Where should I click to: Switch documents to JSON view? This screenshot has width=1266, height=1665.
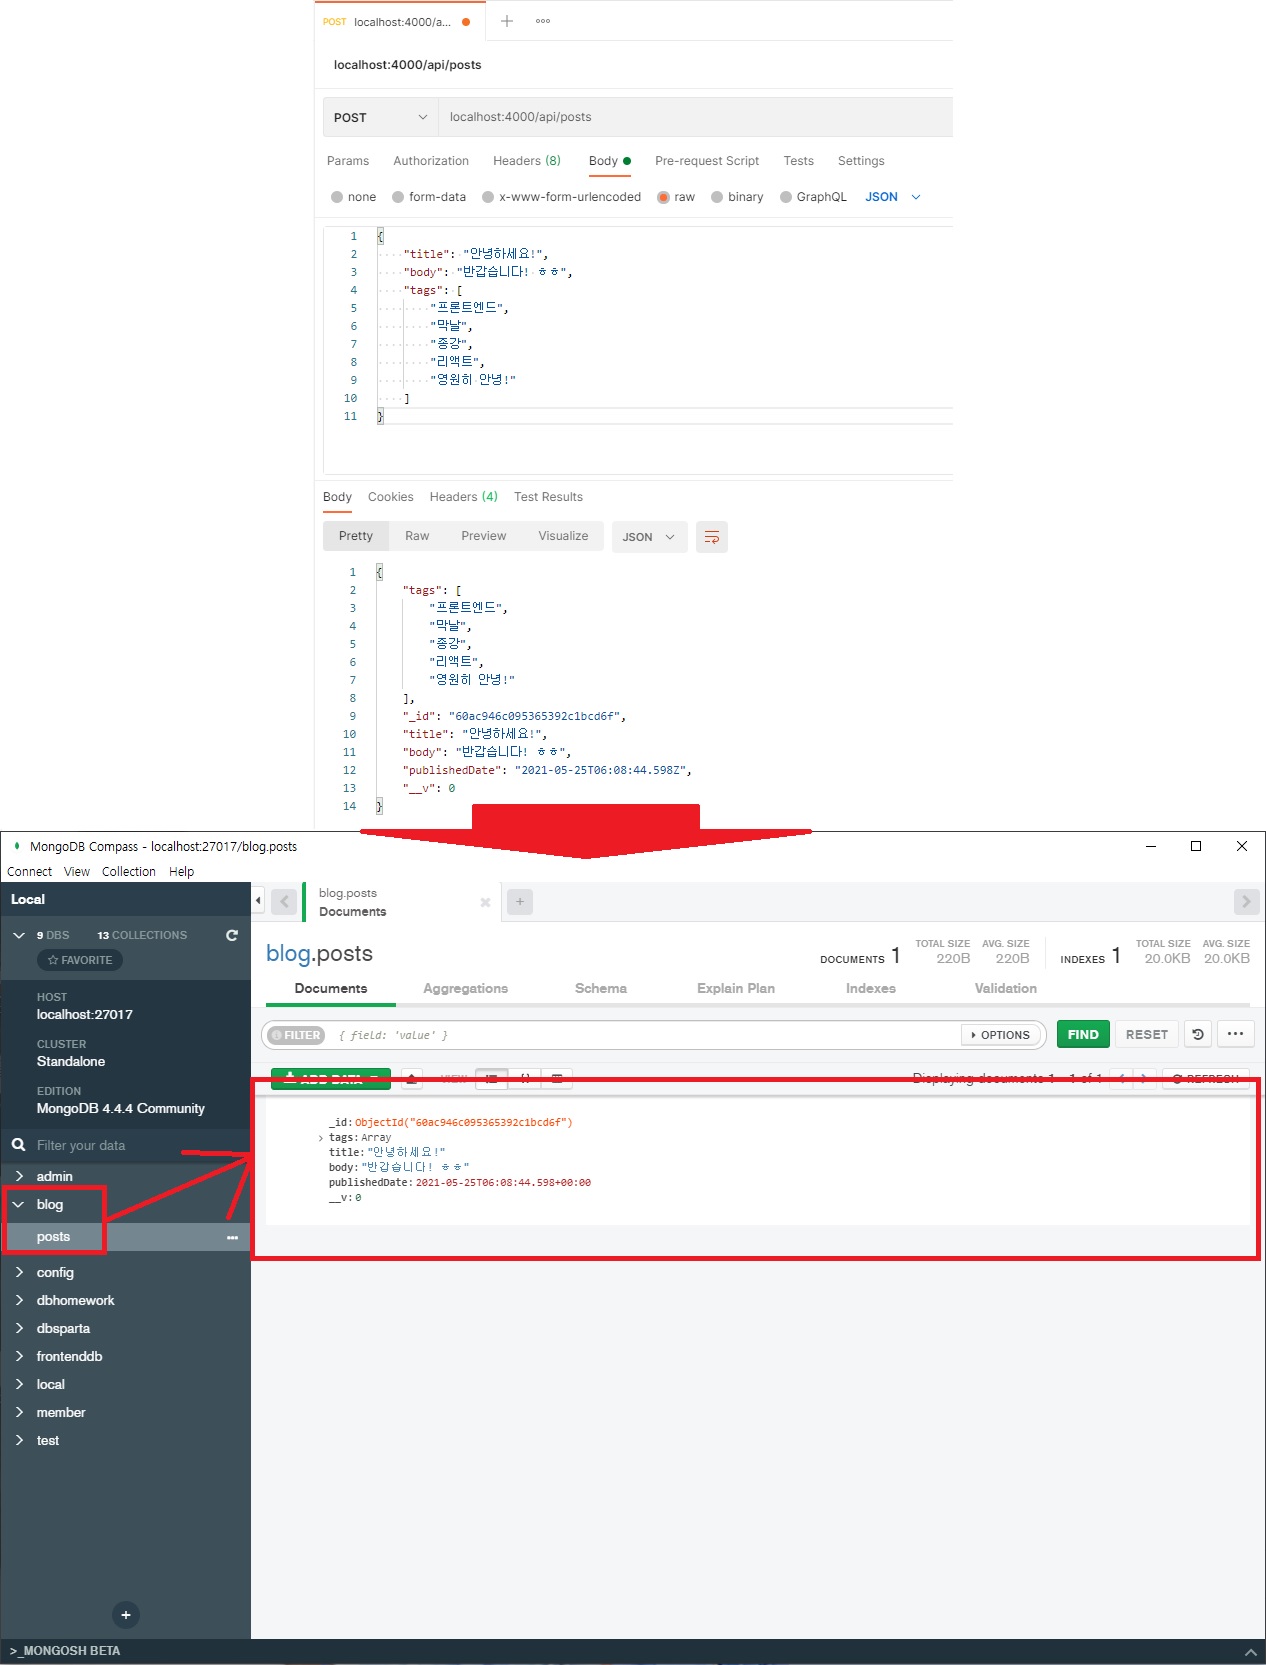[x=525, y=1078]
